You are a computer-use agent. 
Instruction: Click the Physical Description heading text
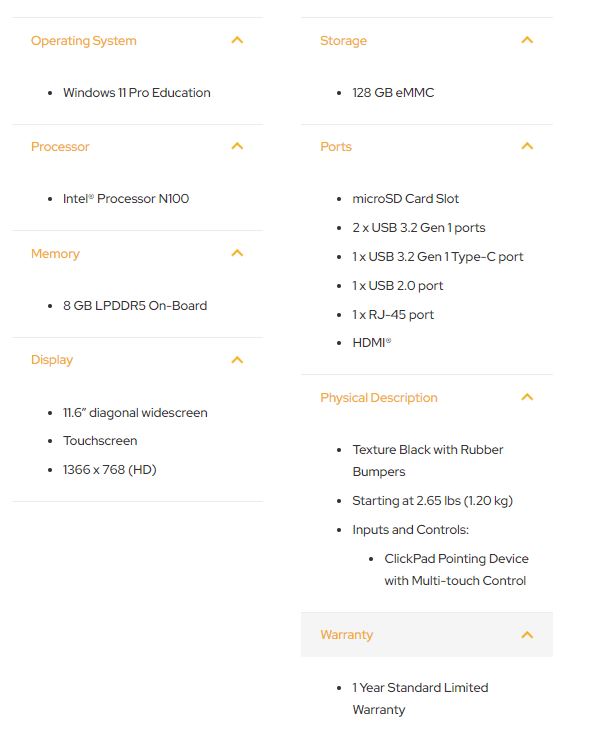(379, 397)
